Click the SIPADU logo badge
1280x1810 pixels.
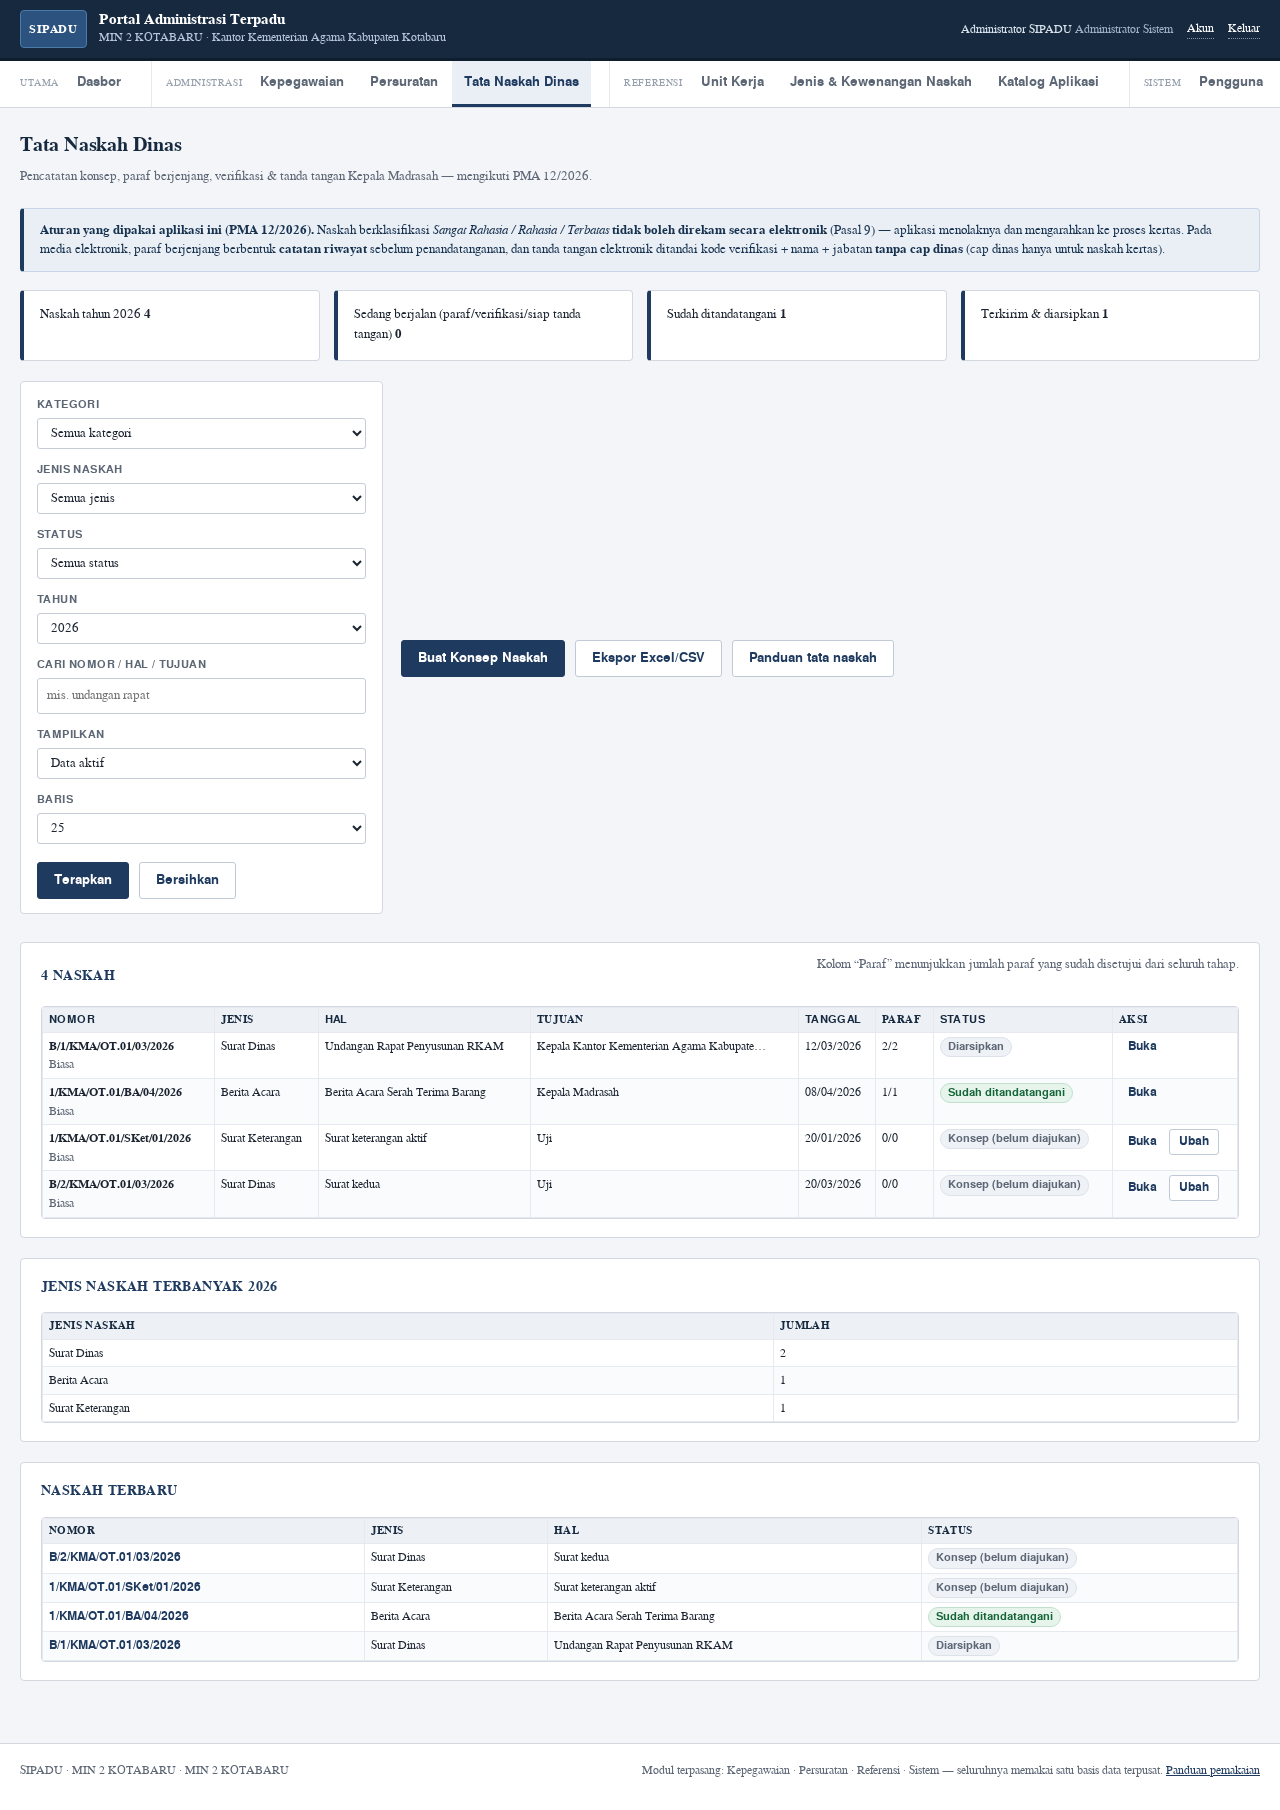pyautogui.click(x=53, y=29)
